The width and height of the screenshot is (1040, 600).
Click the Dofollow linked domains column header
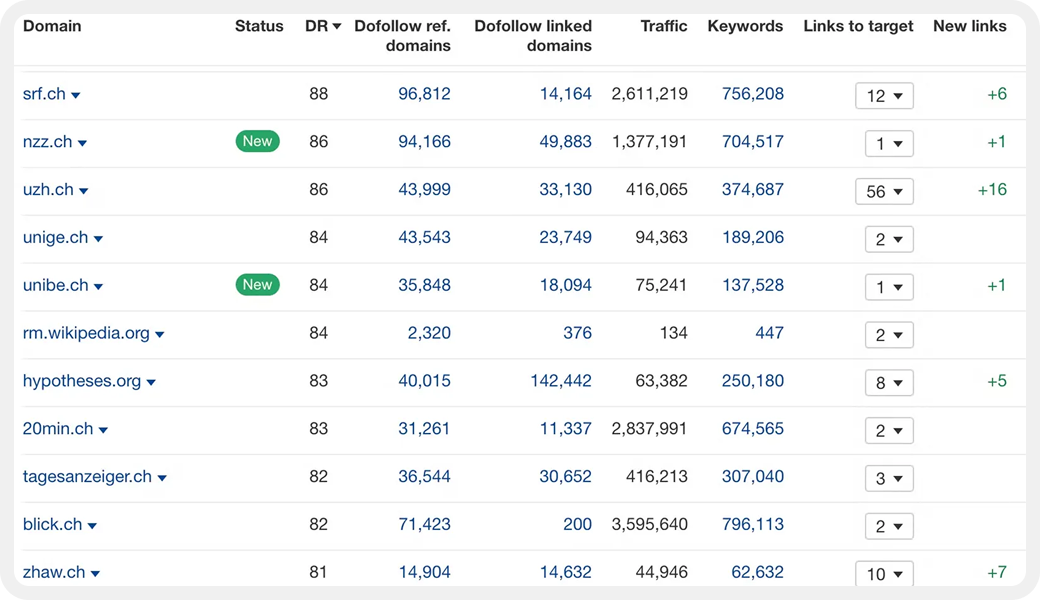(533, 36)
